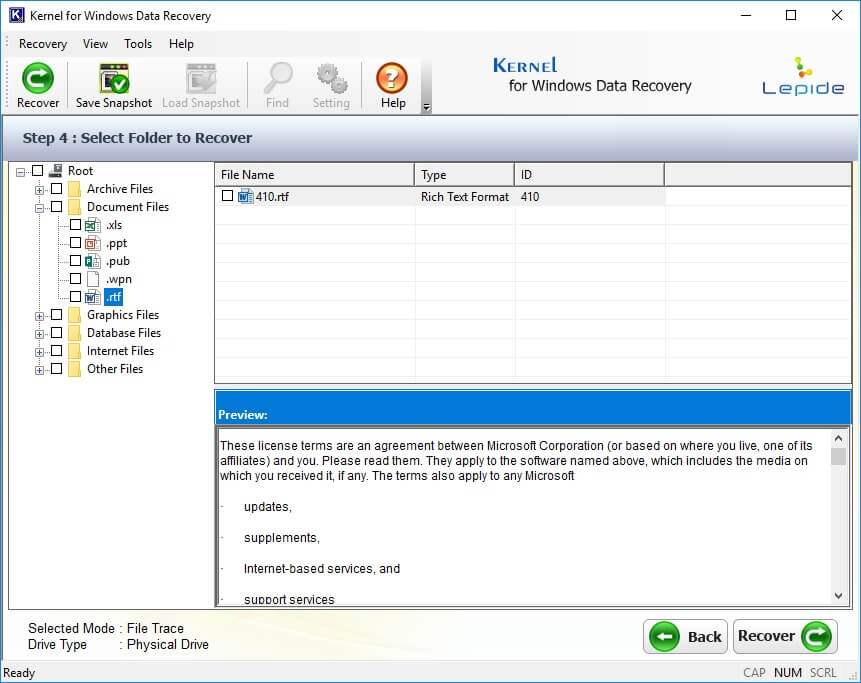Image resolution: width=861 pixels, height=683 pixels.
Task: Sort by Type column header
Action: click(x=465, y=175)
